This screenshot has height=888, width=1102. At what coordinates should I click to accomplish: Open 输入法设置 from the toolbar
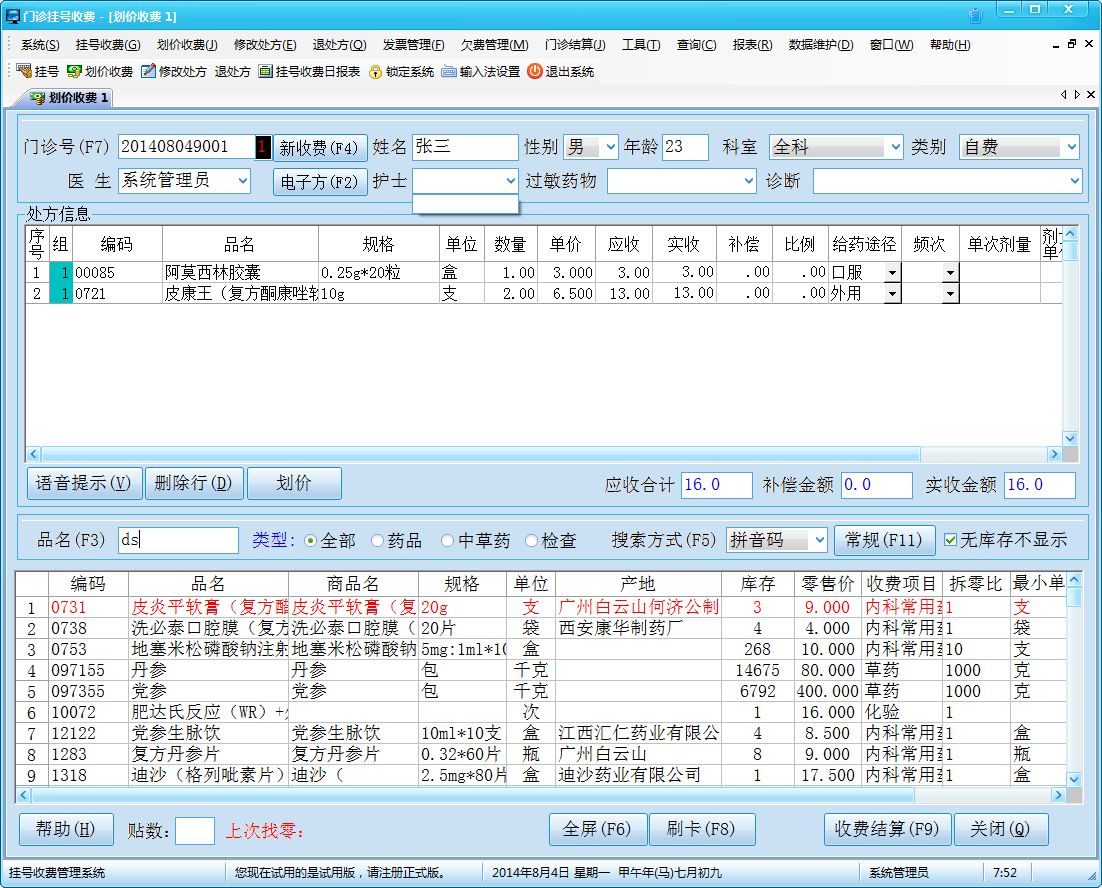point(481,72)
